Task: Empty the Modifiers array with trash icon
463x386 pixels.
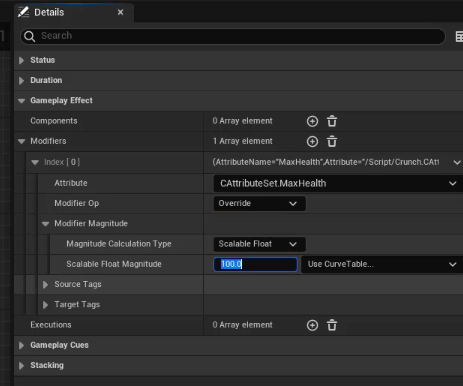Action: pos(332,142)
